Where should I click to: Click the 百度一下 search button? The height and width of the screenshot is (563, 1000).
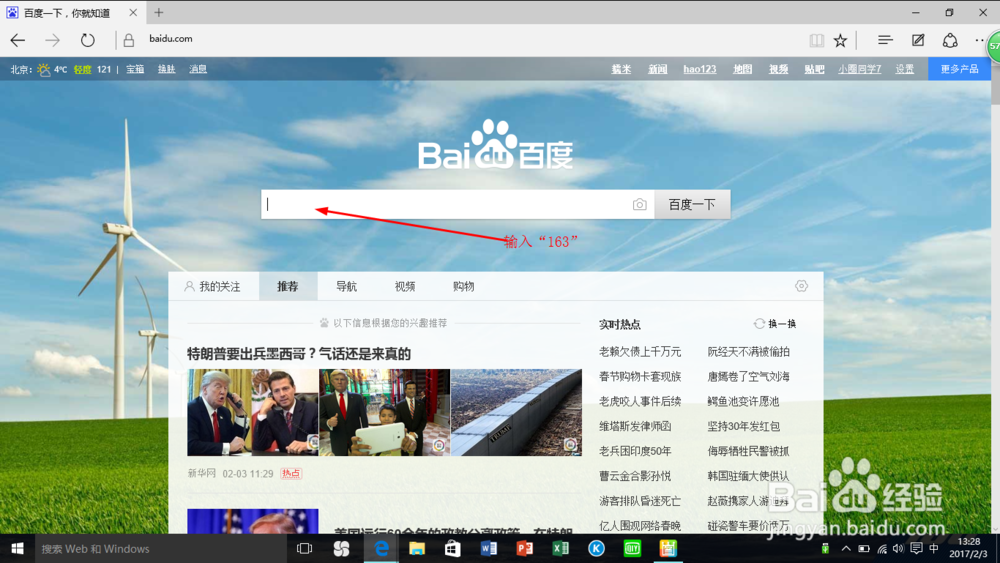(x=692, y=204)
